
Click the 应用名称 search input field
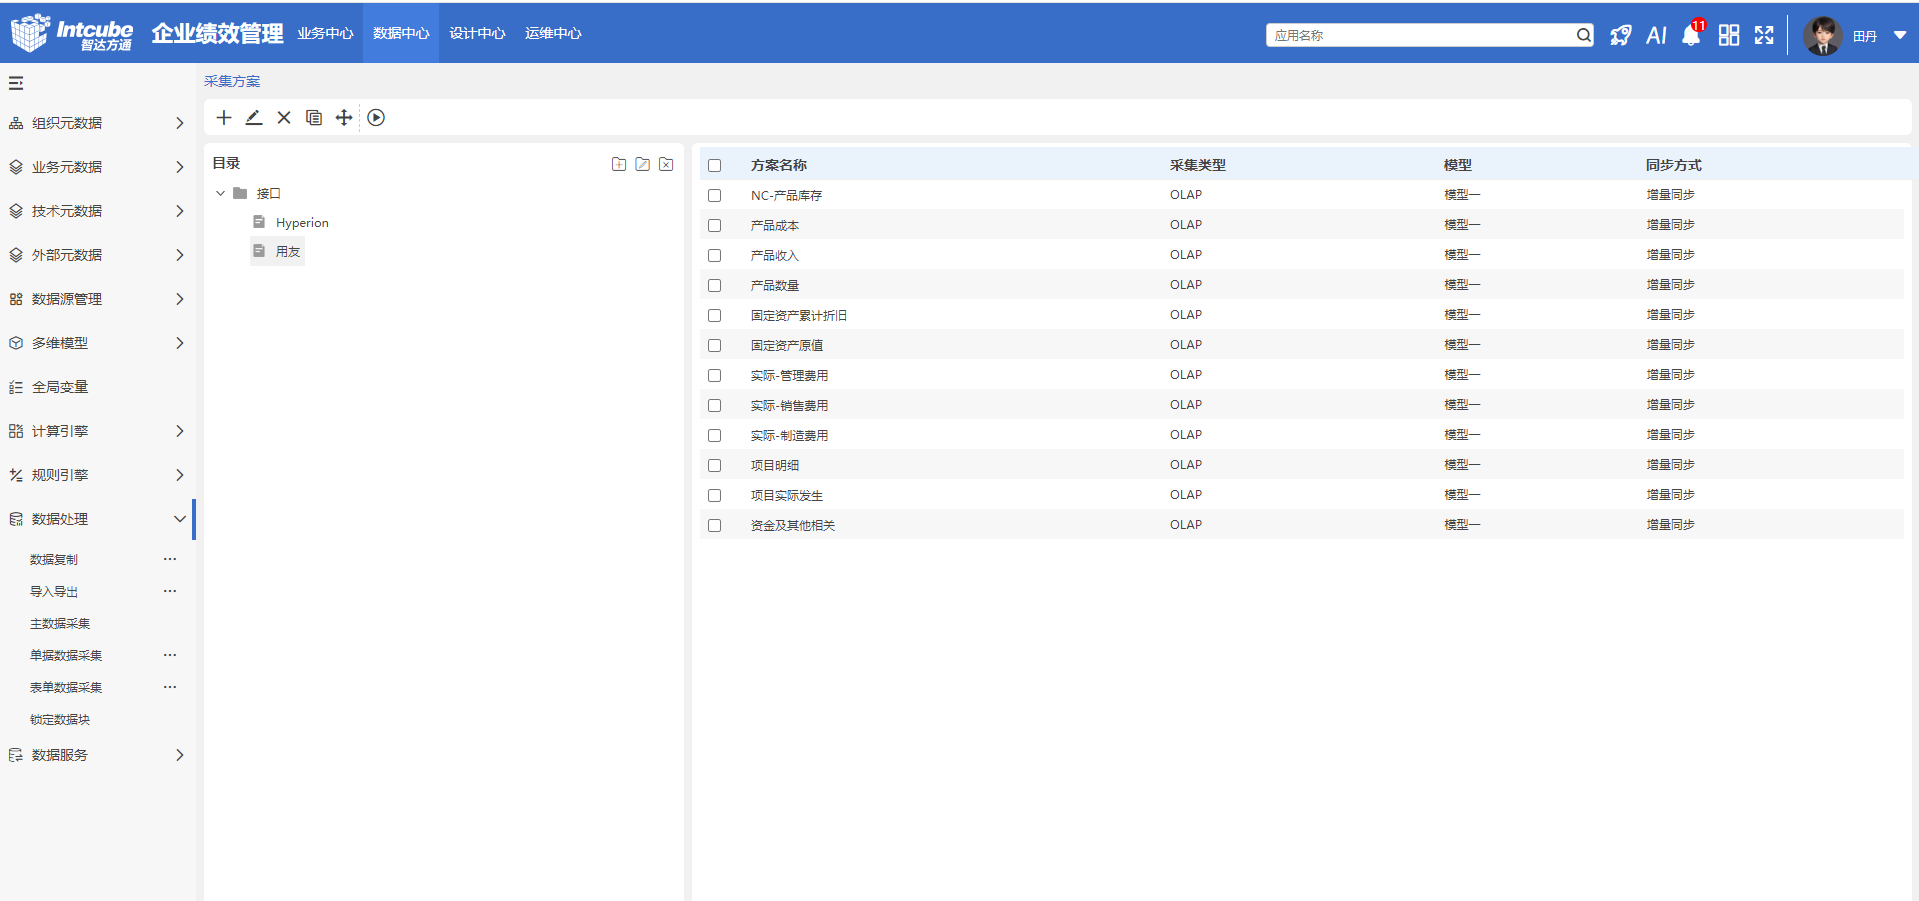pos(1420,36)
